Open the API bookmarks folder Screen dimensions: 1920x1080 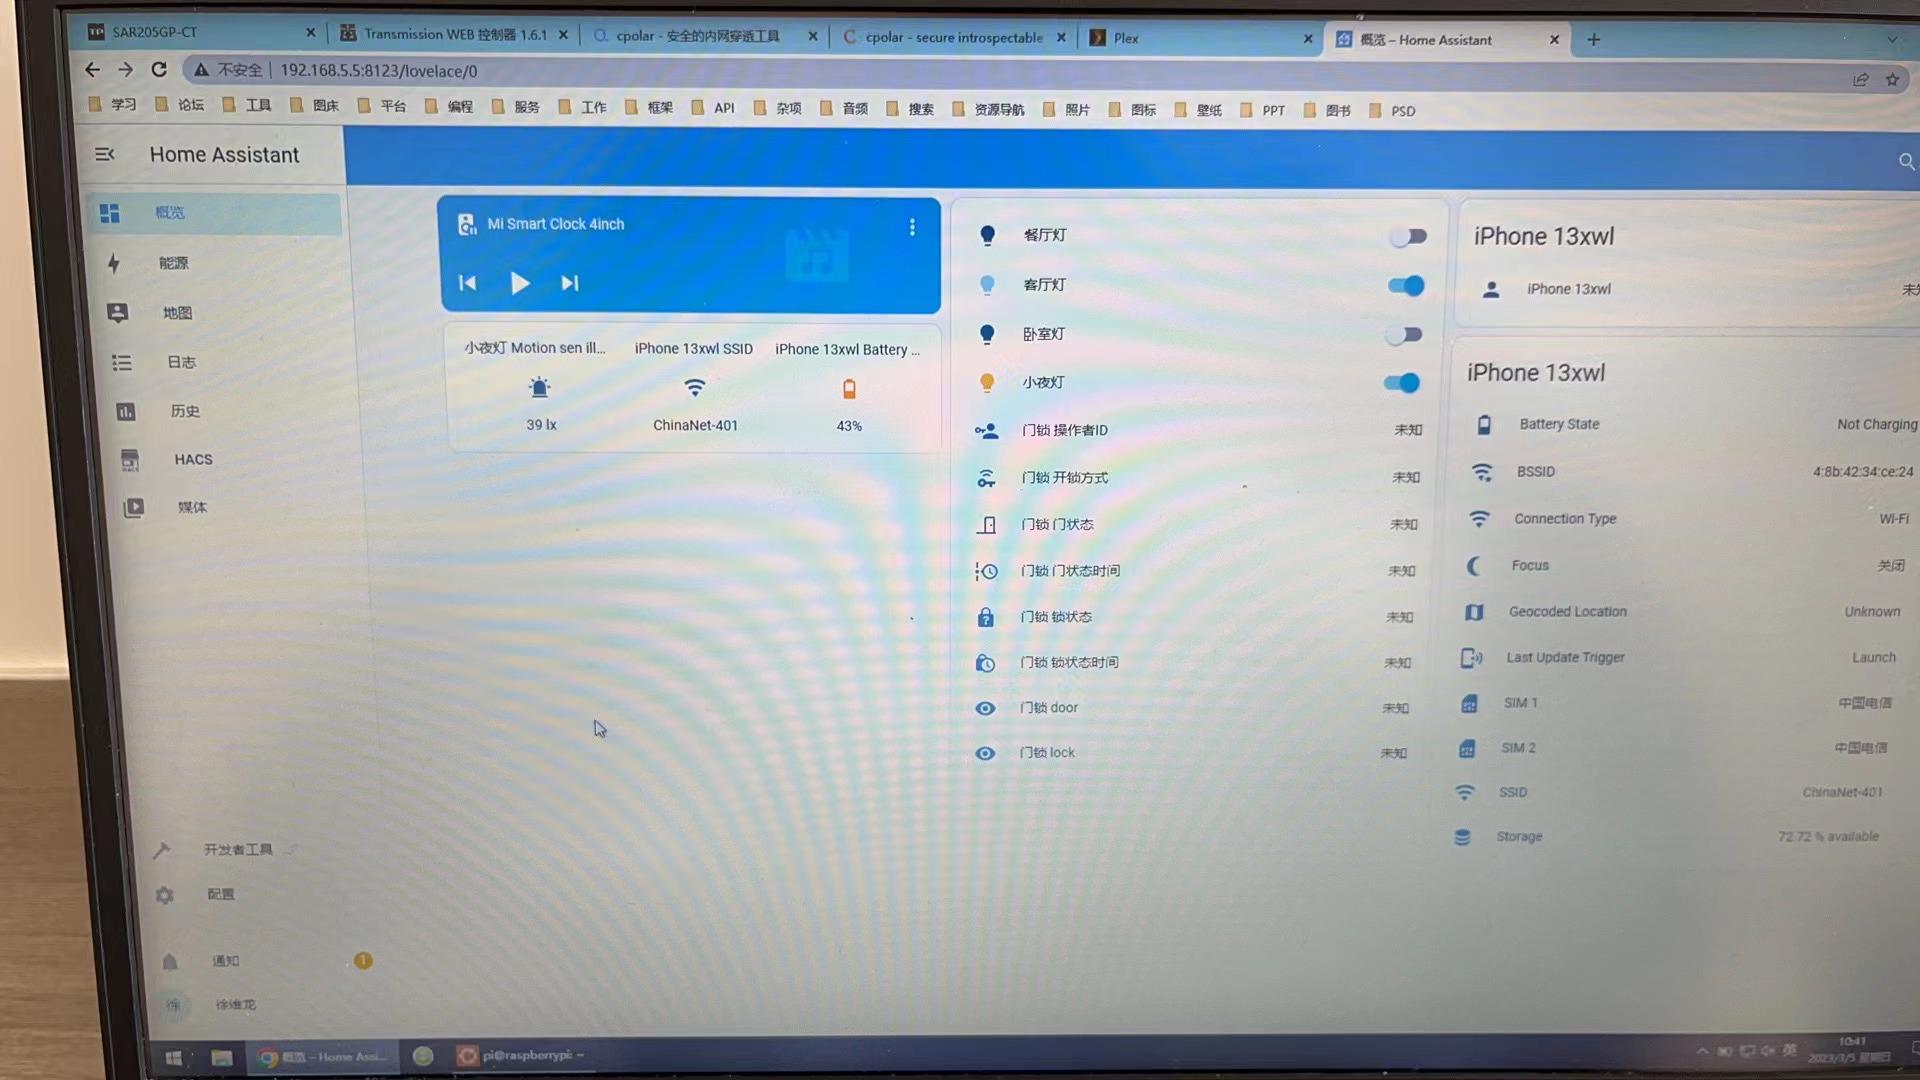[x=714, y=108]
